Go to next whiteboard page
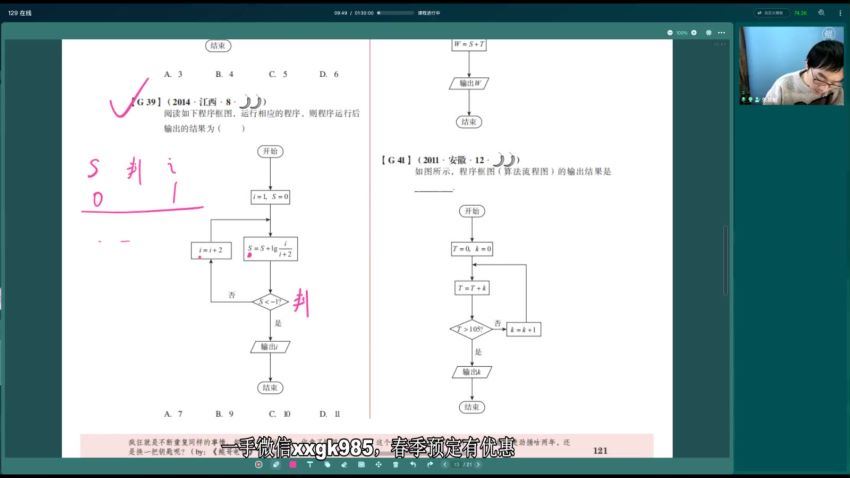850x478 pixels. (478, 464)
